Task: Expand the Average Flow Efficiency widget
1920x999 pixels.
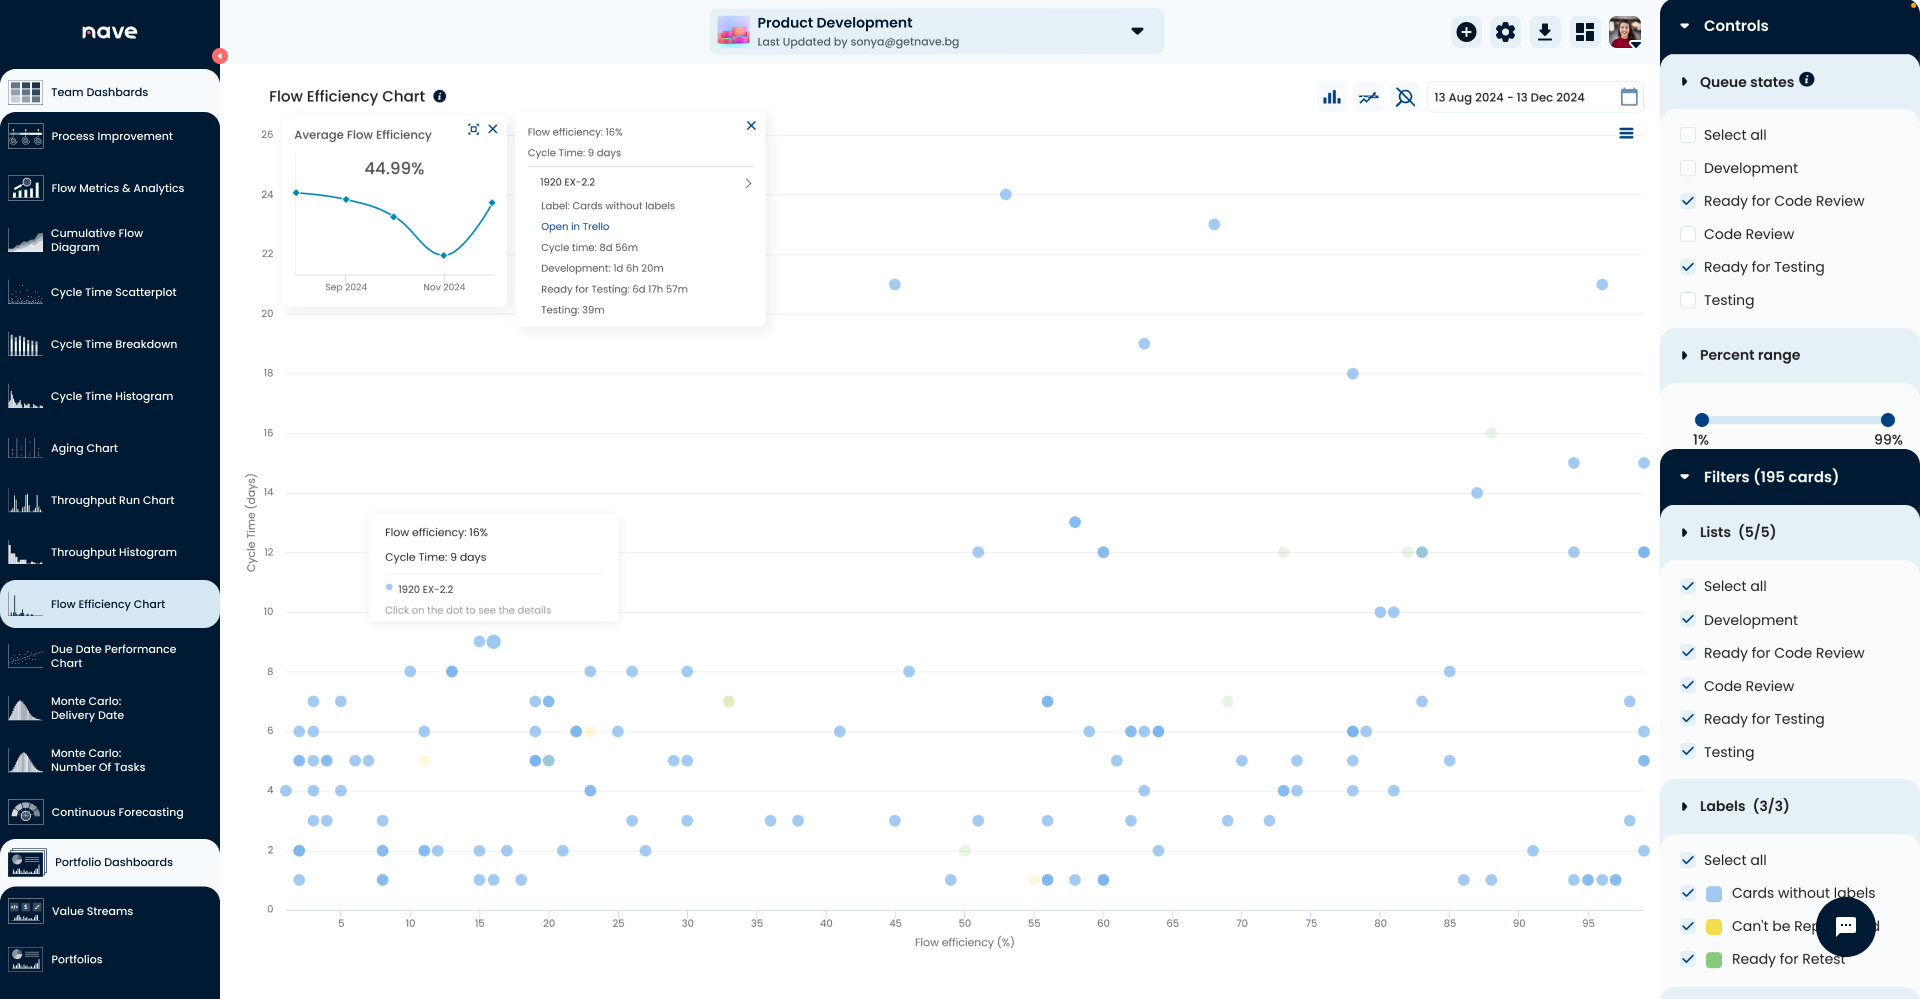Action: tap(473, 129)
